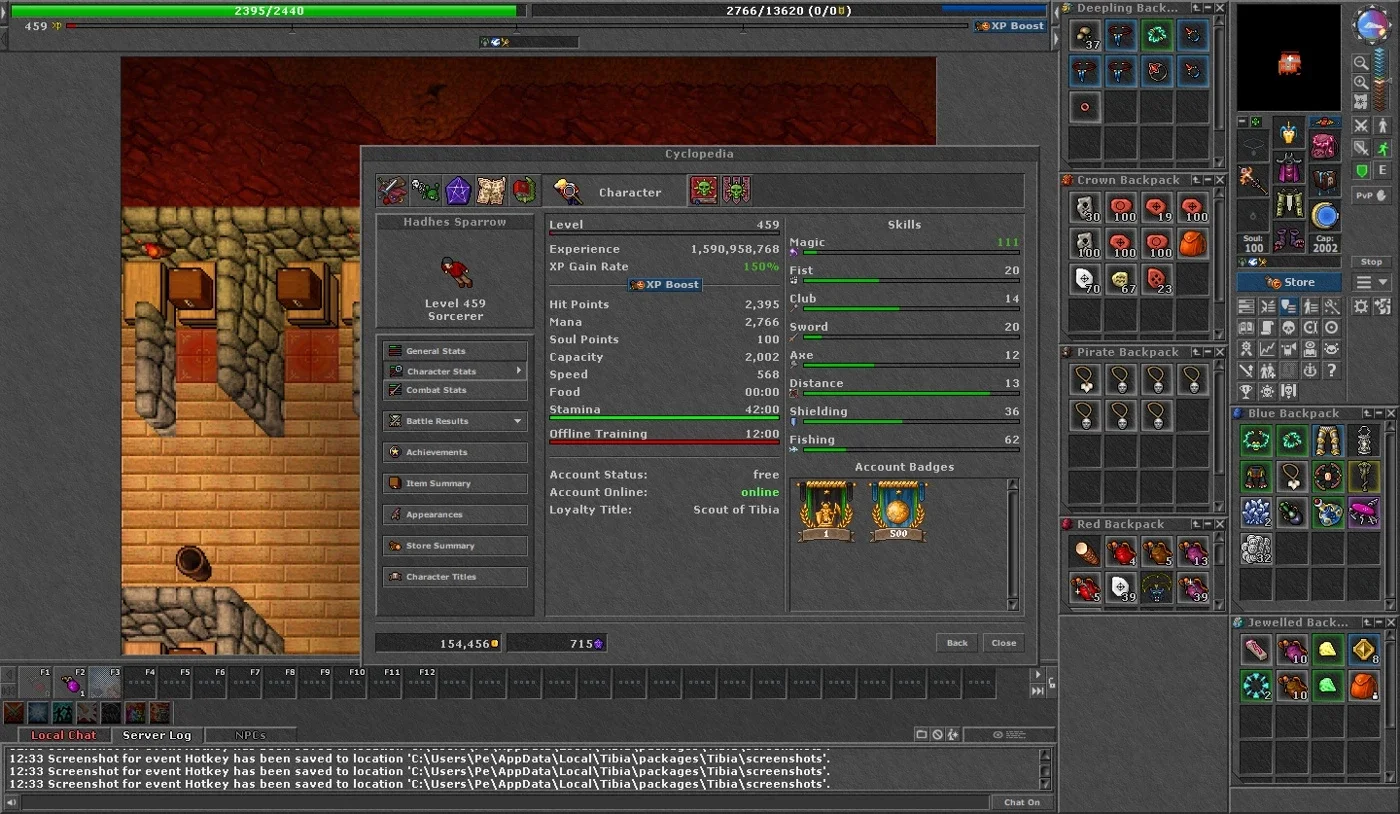Open the Bestiary skull-and-monster icon in Cyclopedia

[x=425, y=190]
